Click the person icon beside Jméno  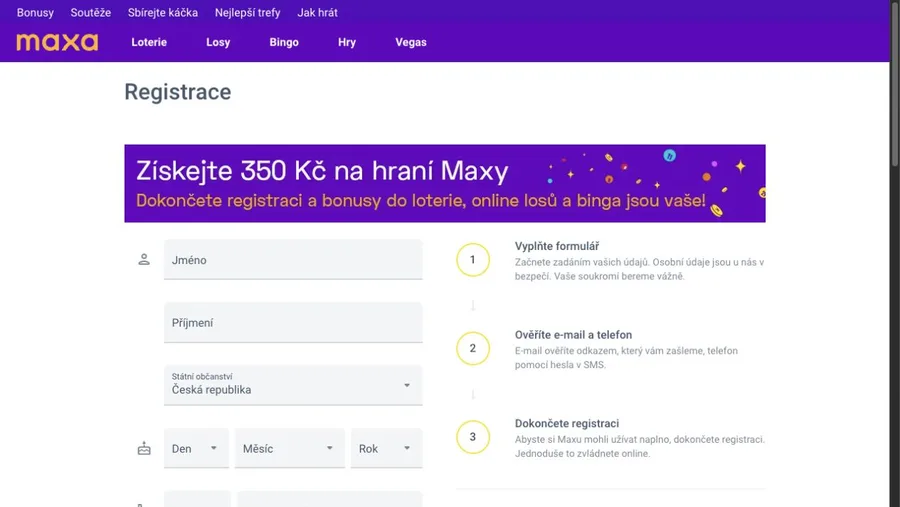tap(144, 260)
